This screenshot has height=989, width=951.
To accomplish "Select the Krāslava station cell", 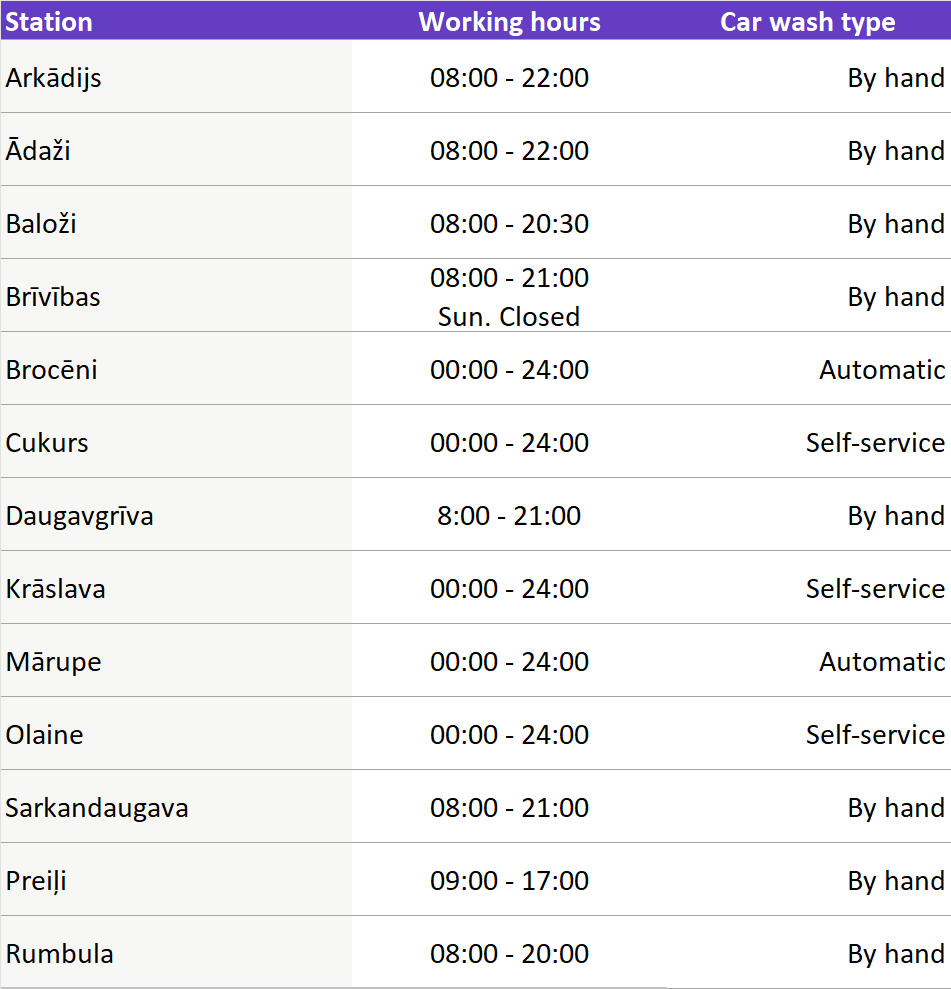I will click(56, 589).
